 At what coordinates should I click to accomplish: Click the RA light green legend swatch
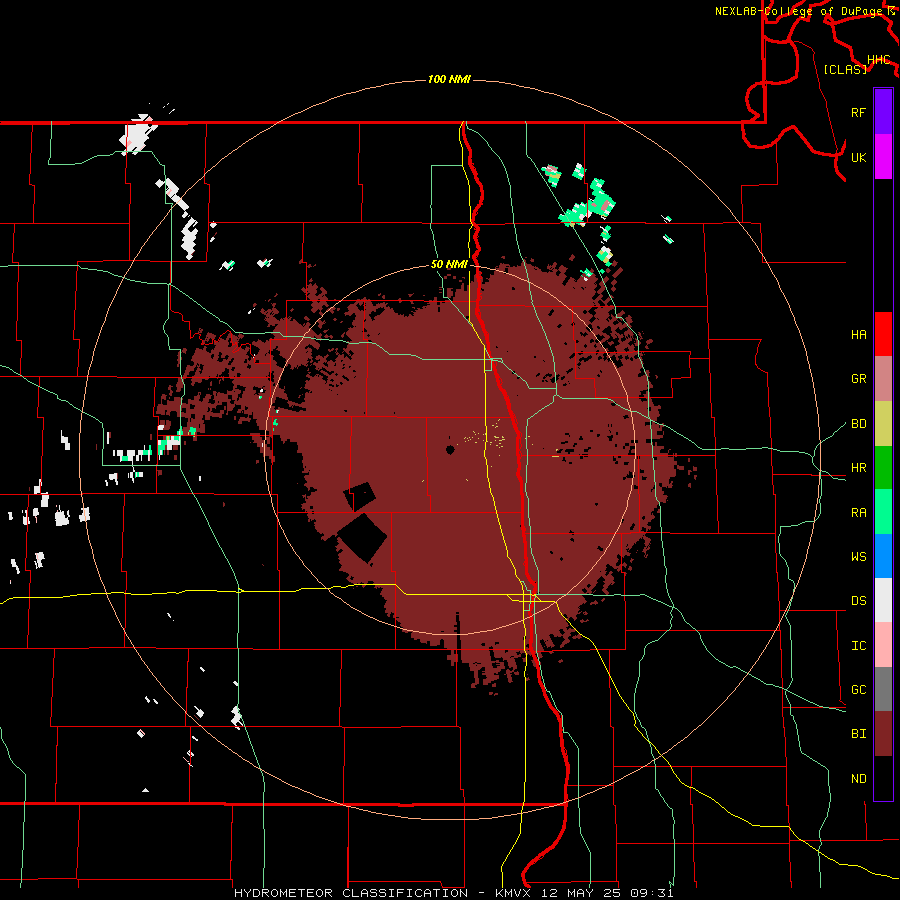point(883,512)
